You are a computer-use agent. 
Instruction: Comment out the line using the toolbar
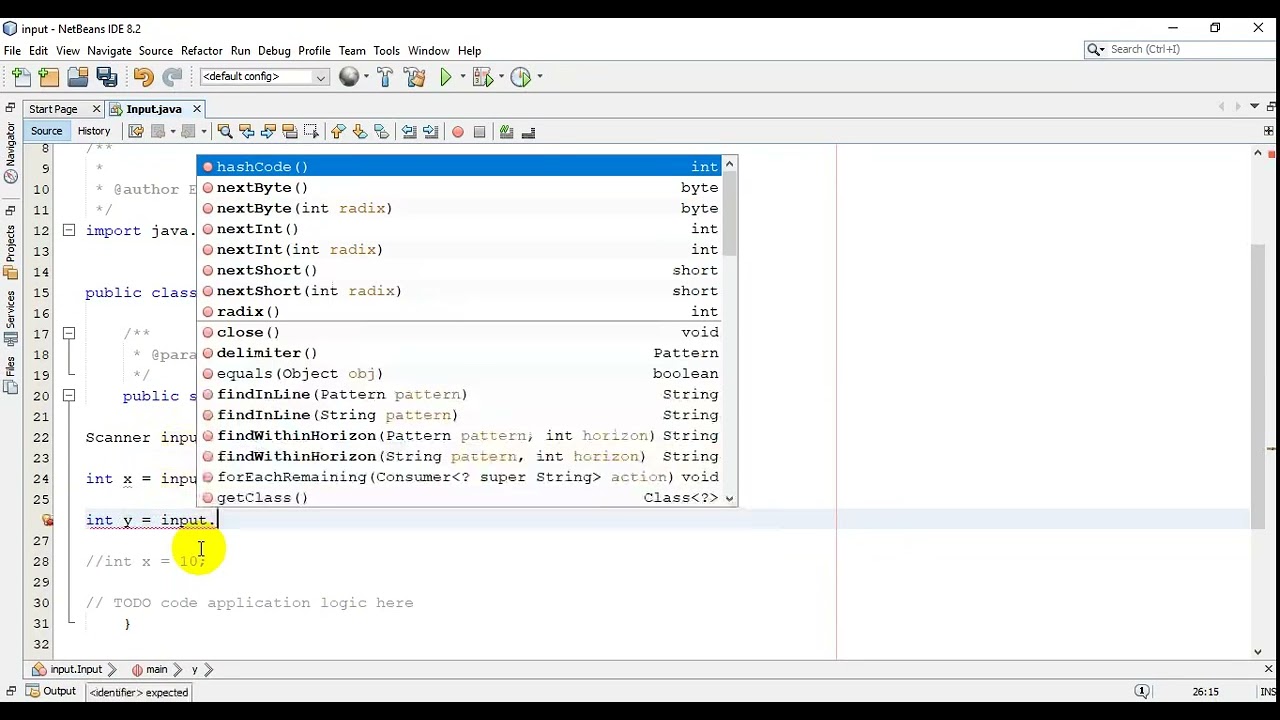pos(506,131)
